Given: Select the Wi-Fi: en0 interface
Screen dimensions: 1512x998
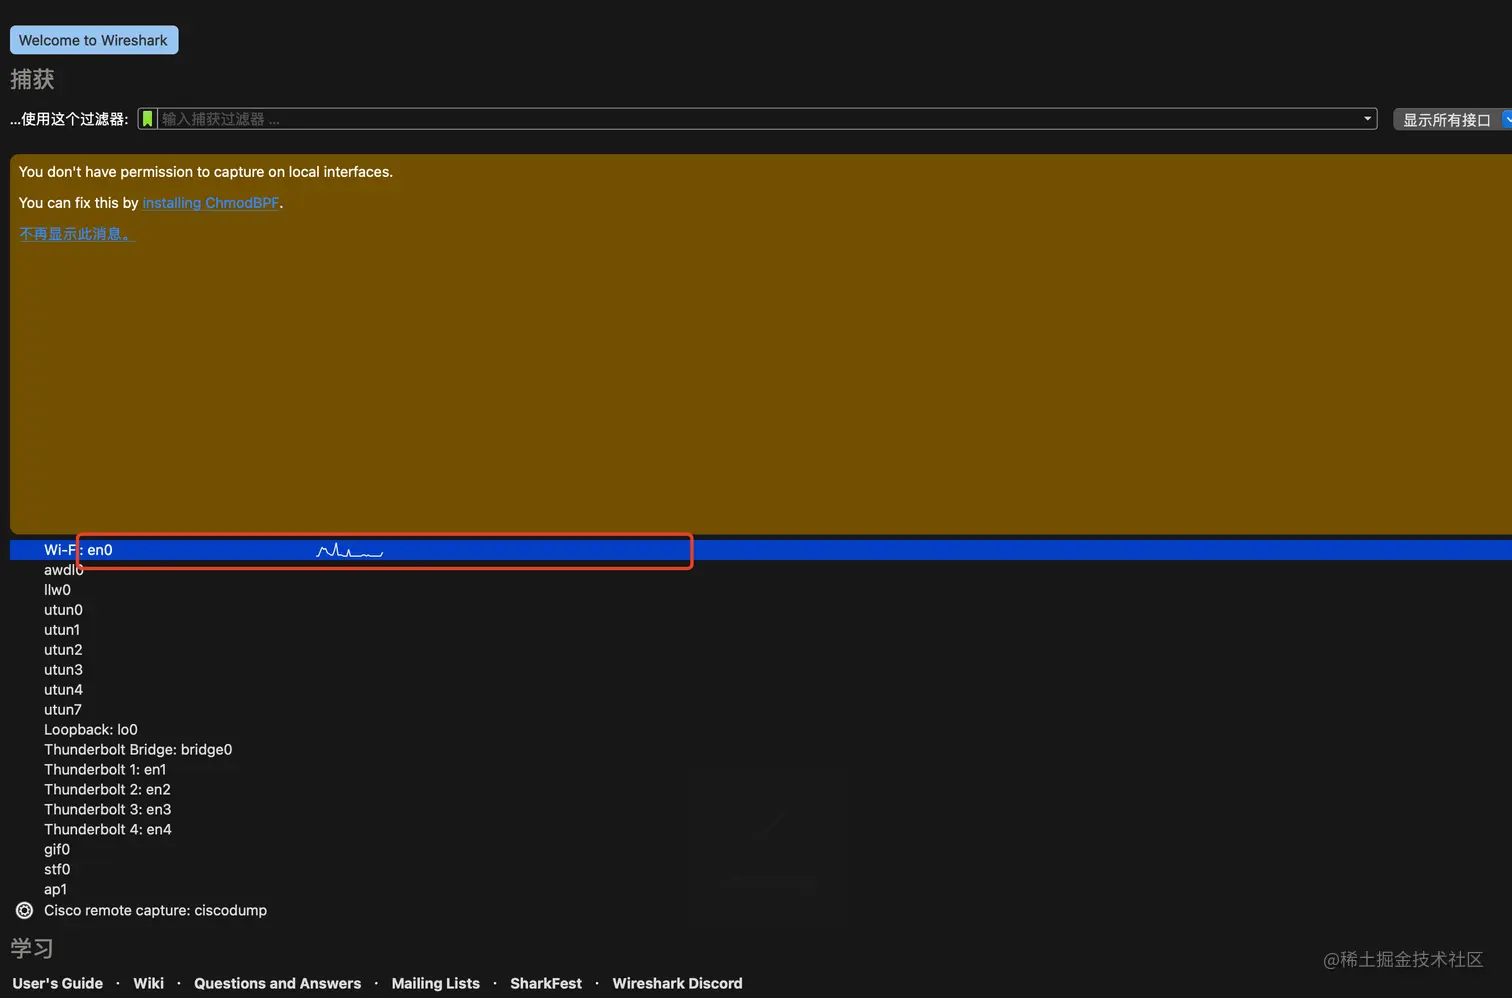Looking at the screenshot, I should (x=761, y=550).
